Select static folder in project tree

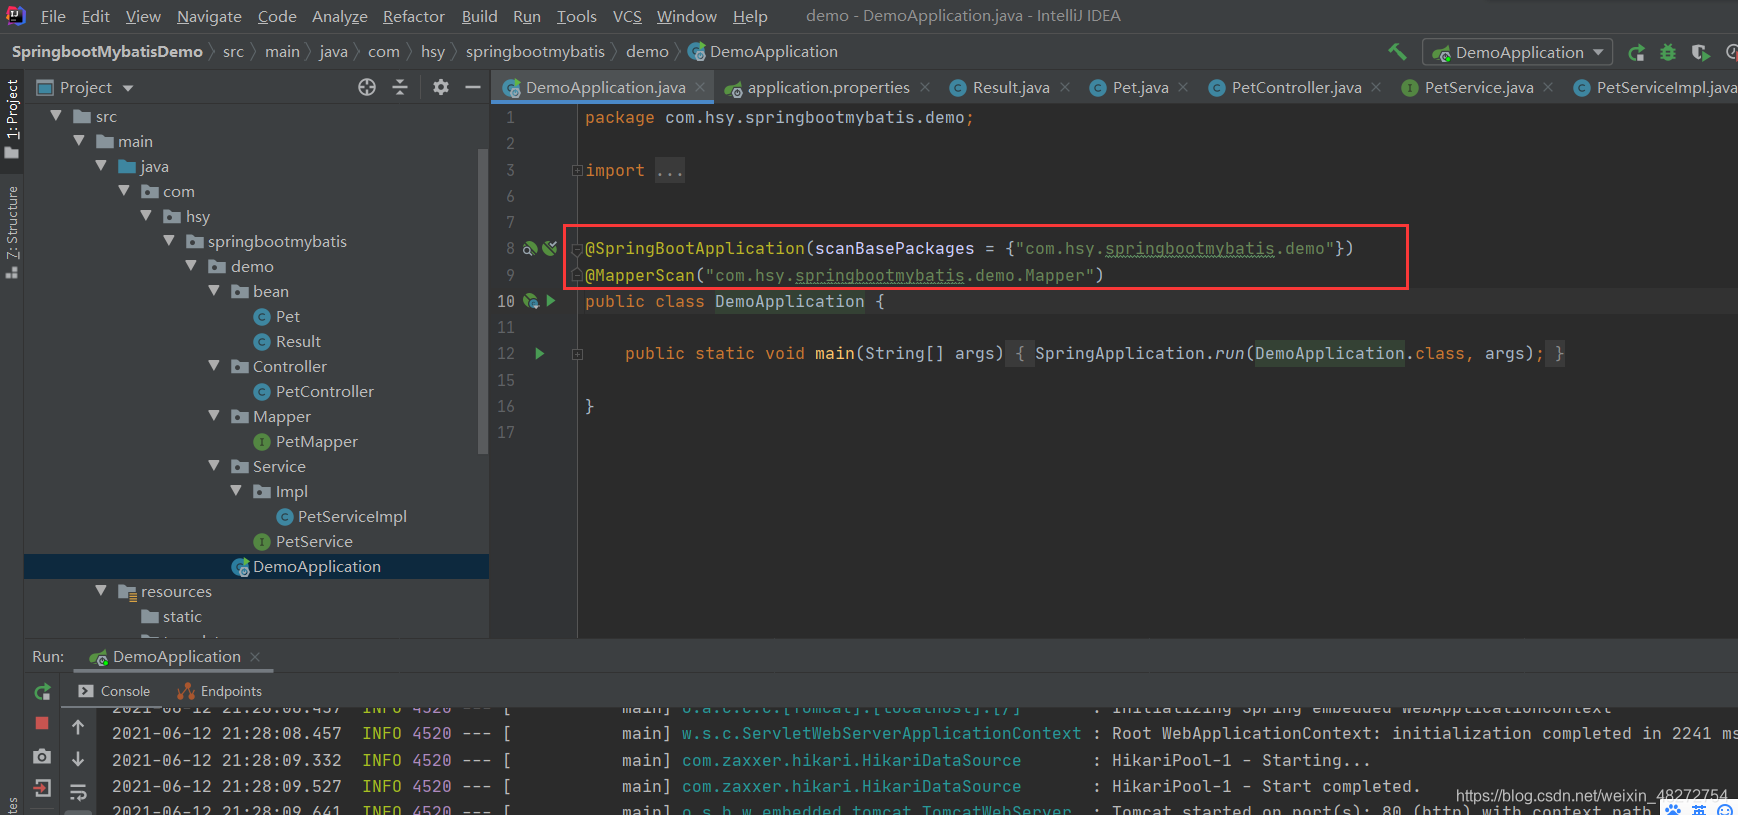click(x=182, y=616)
